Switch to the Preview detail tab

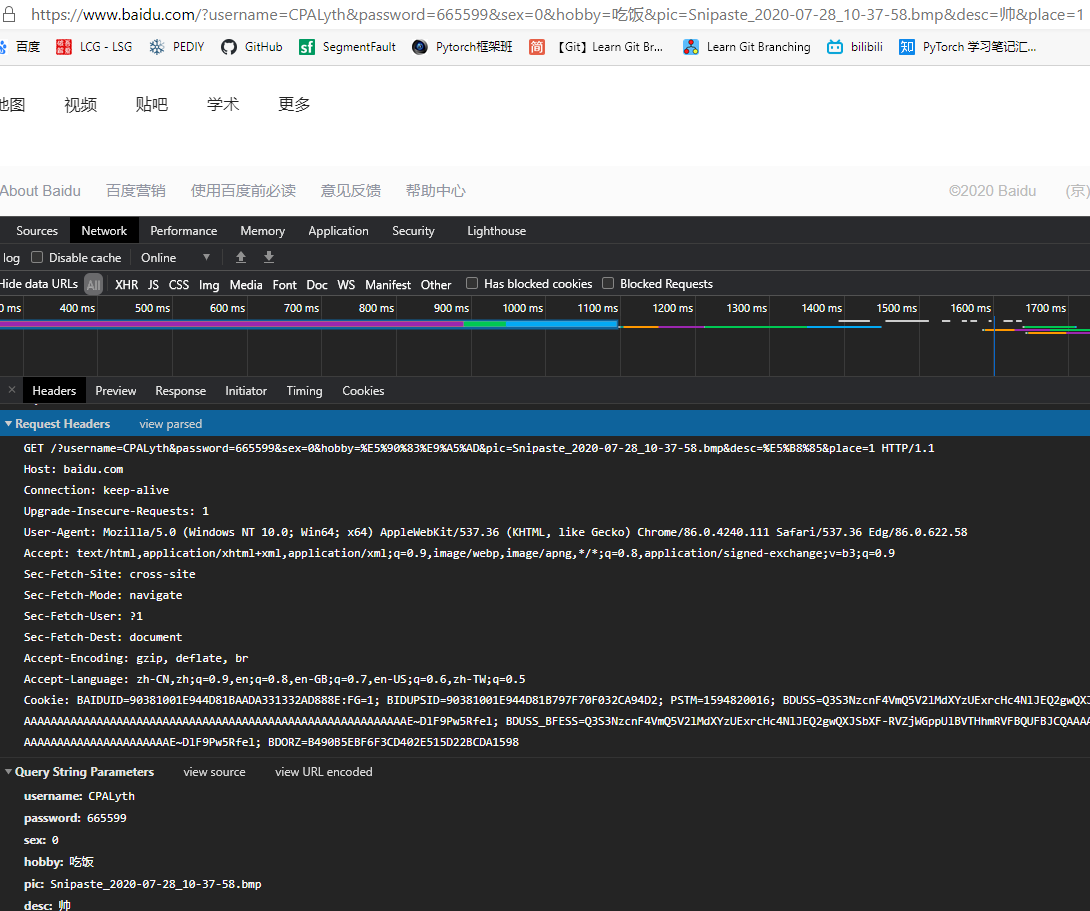click(115, 391)
